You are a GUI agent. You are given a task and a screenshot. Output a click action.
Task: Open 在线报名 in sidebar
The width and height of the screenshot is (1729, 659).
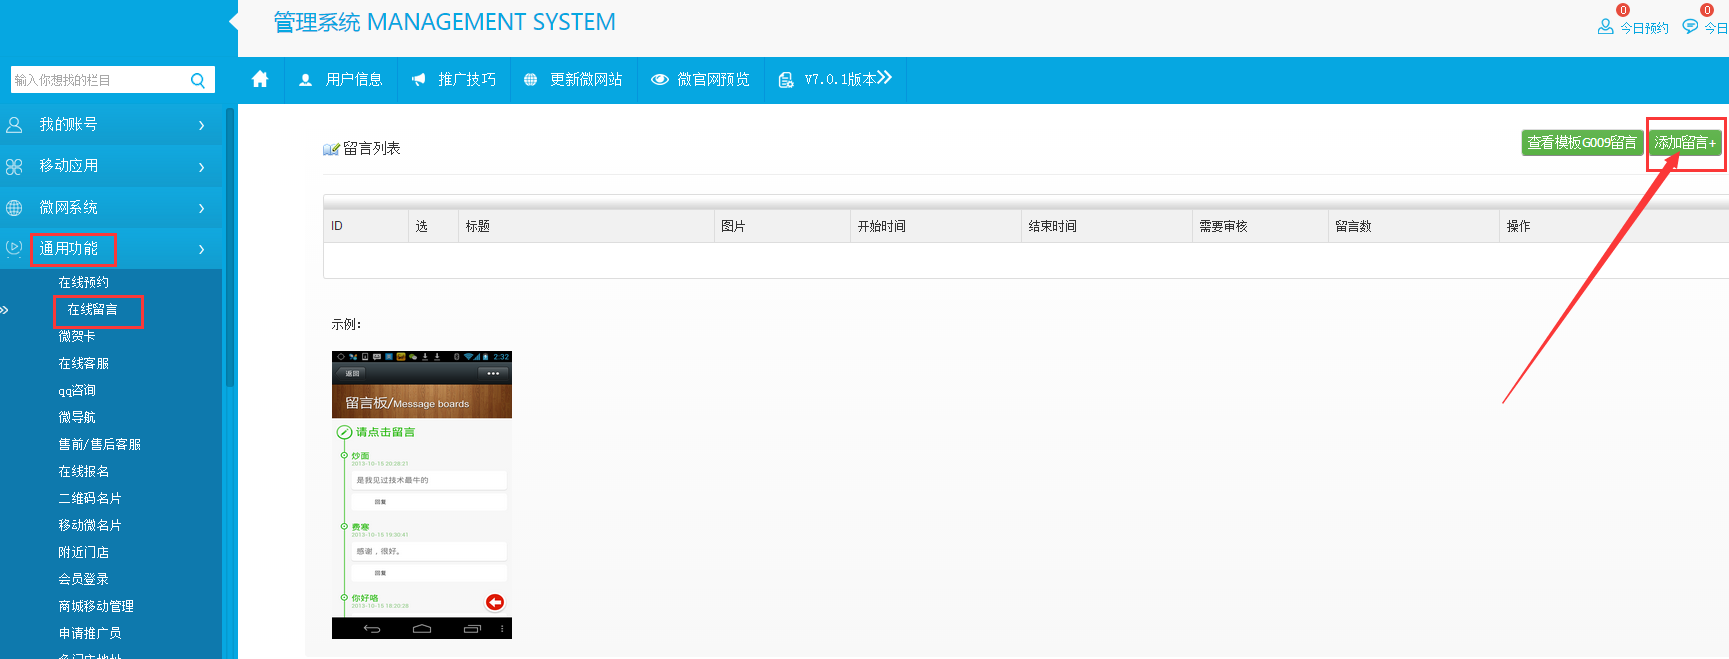[84, 472]
